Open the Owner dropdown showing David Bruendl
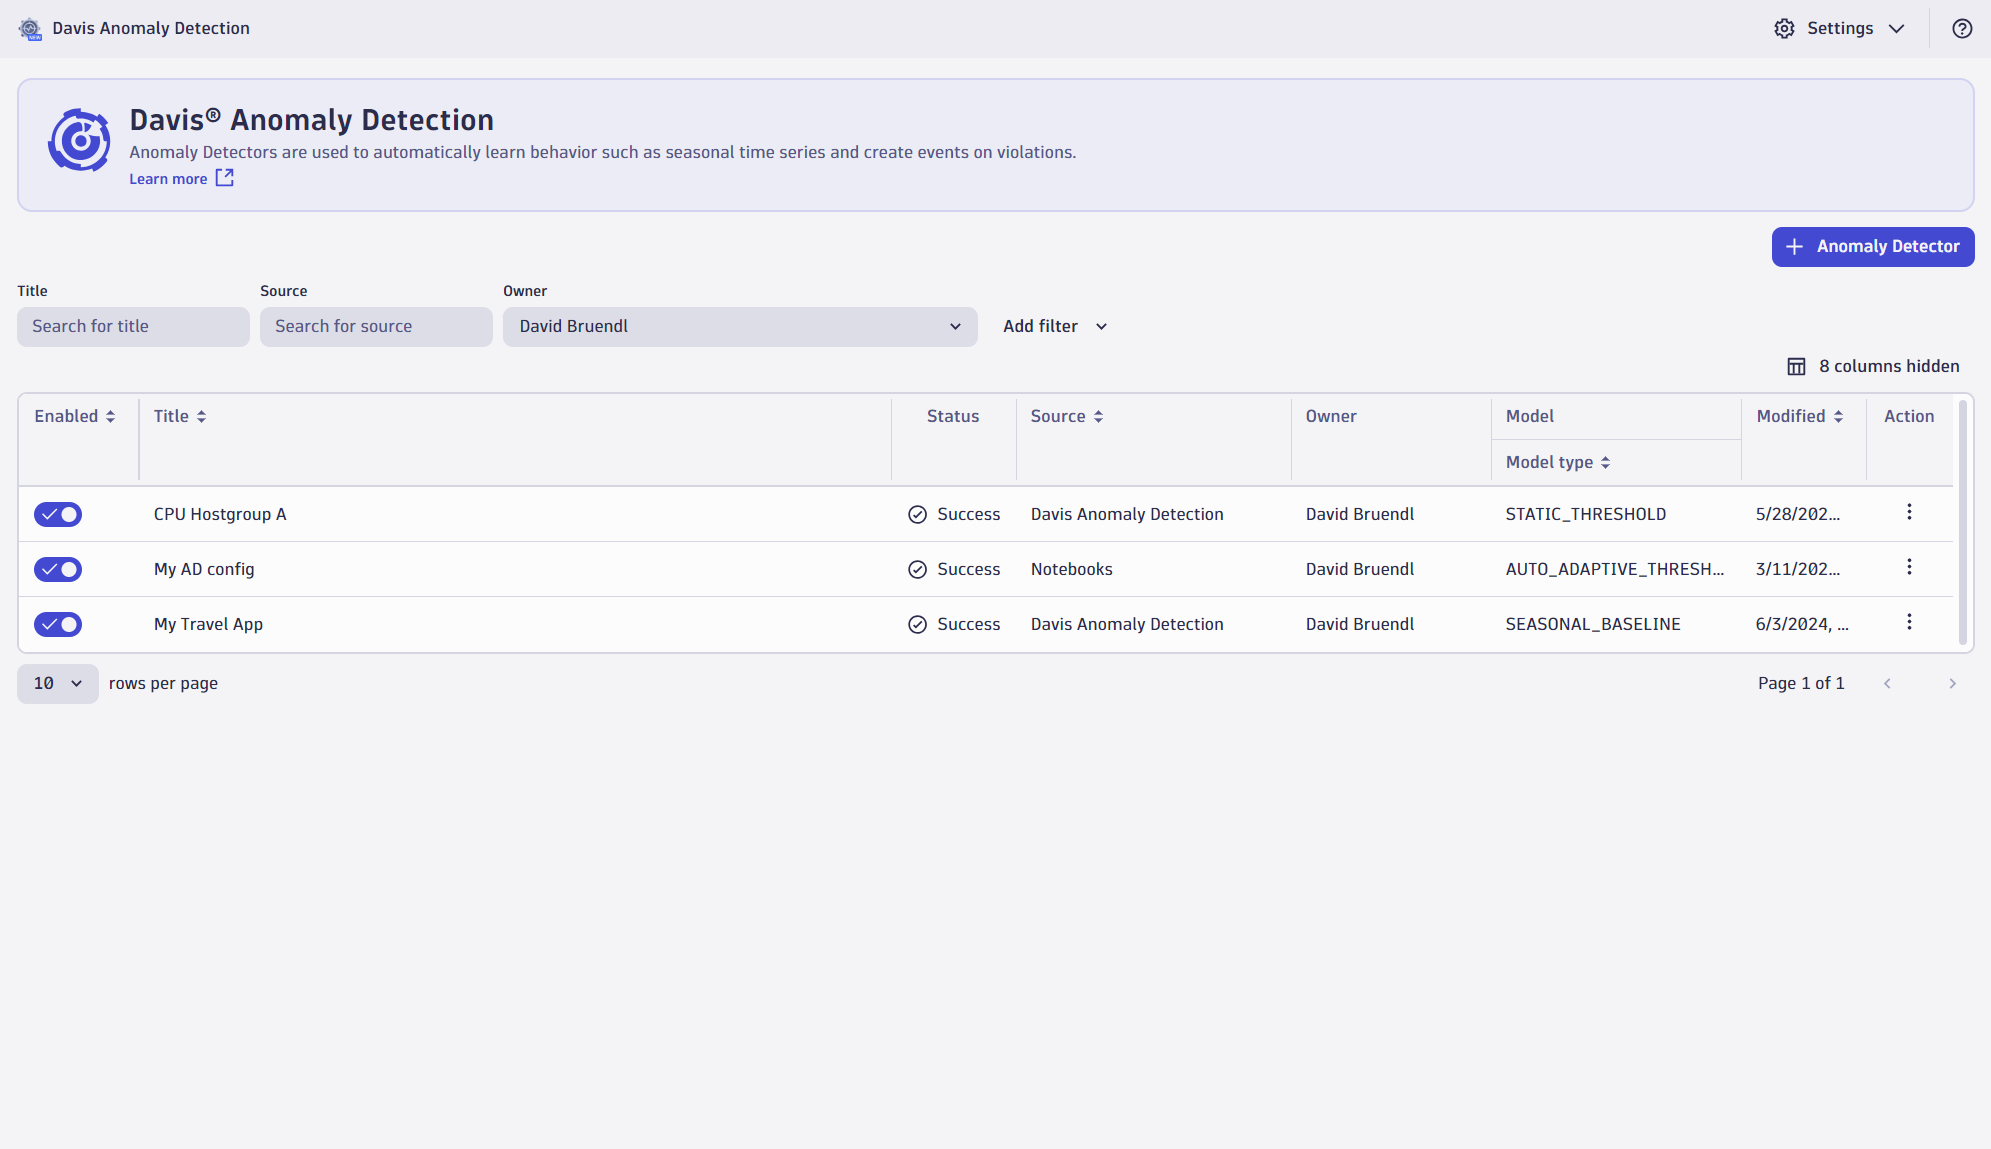 coord(740,327)
